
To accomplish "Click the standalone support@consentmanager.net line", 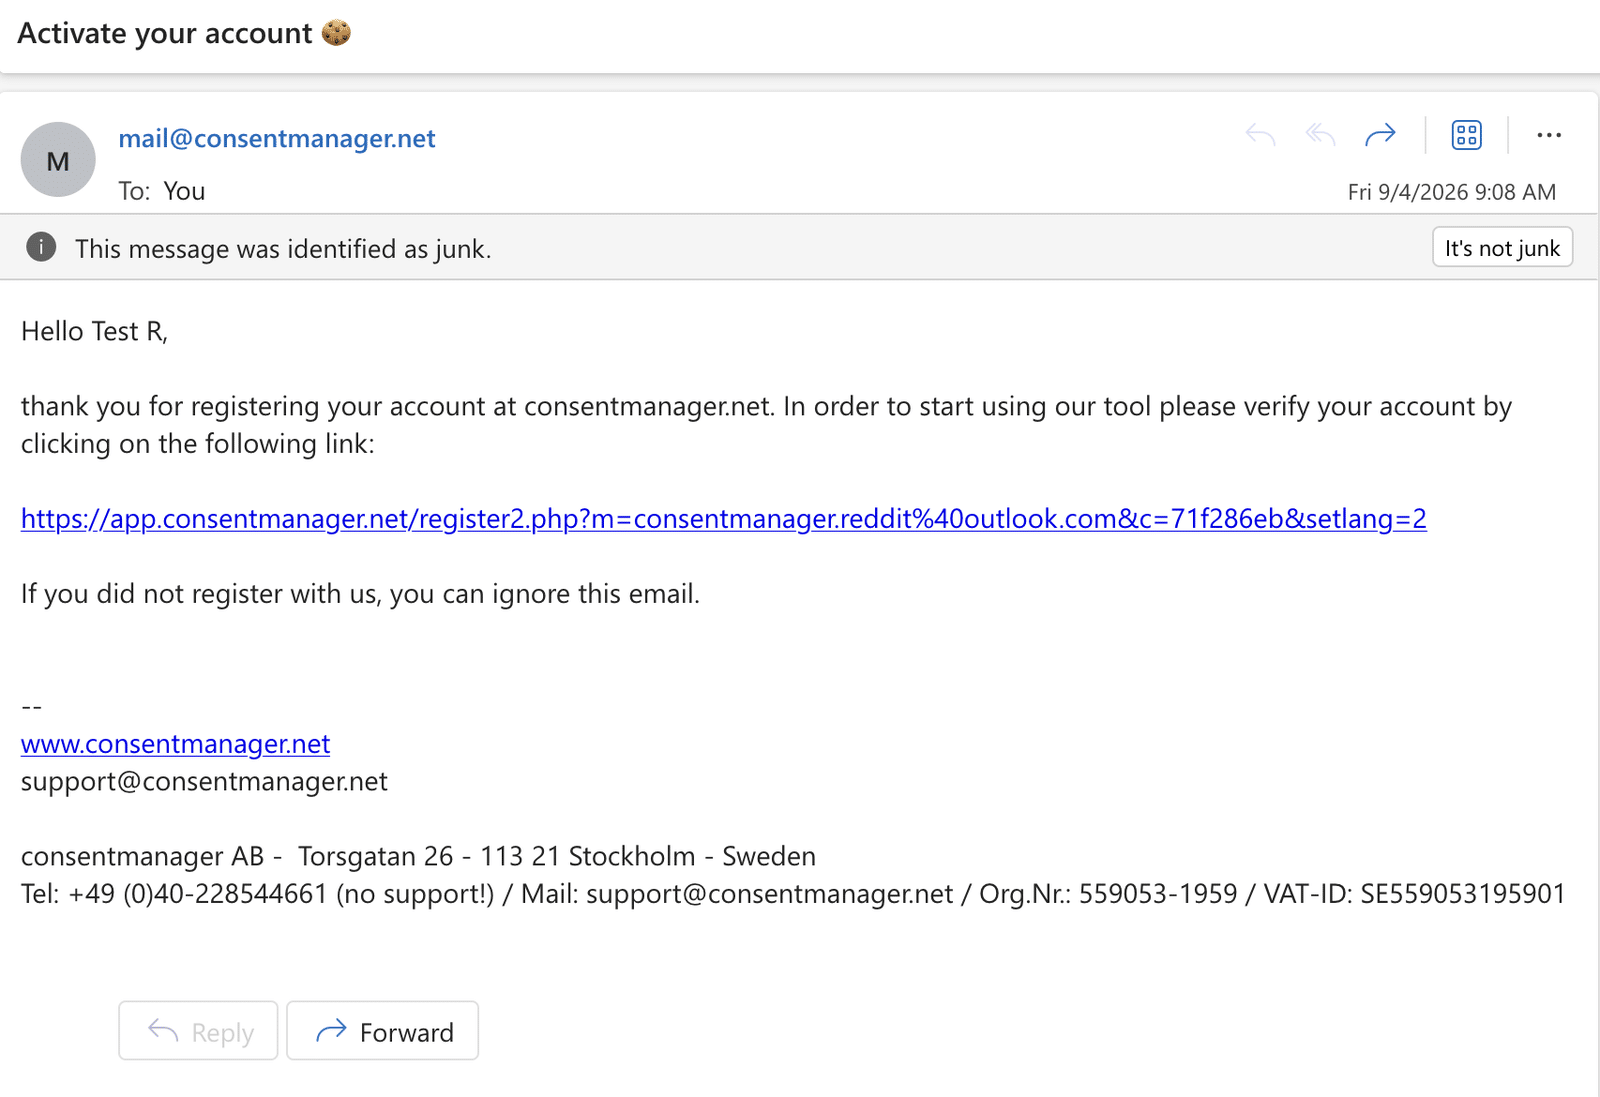I will [204, 781].
